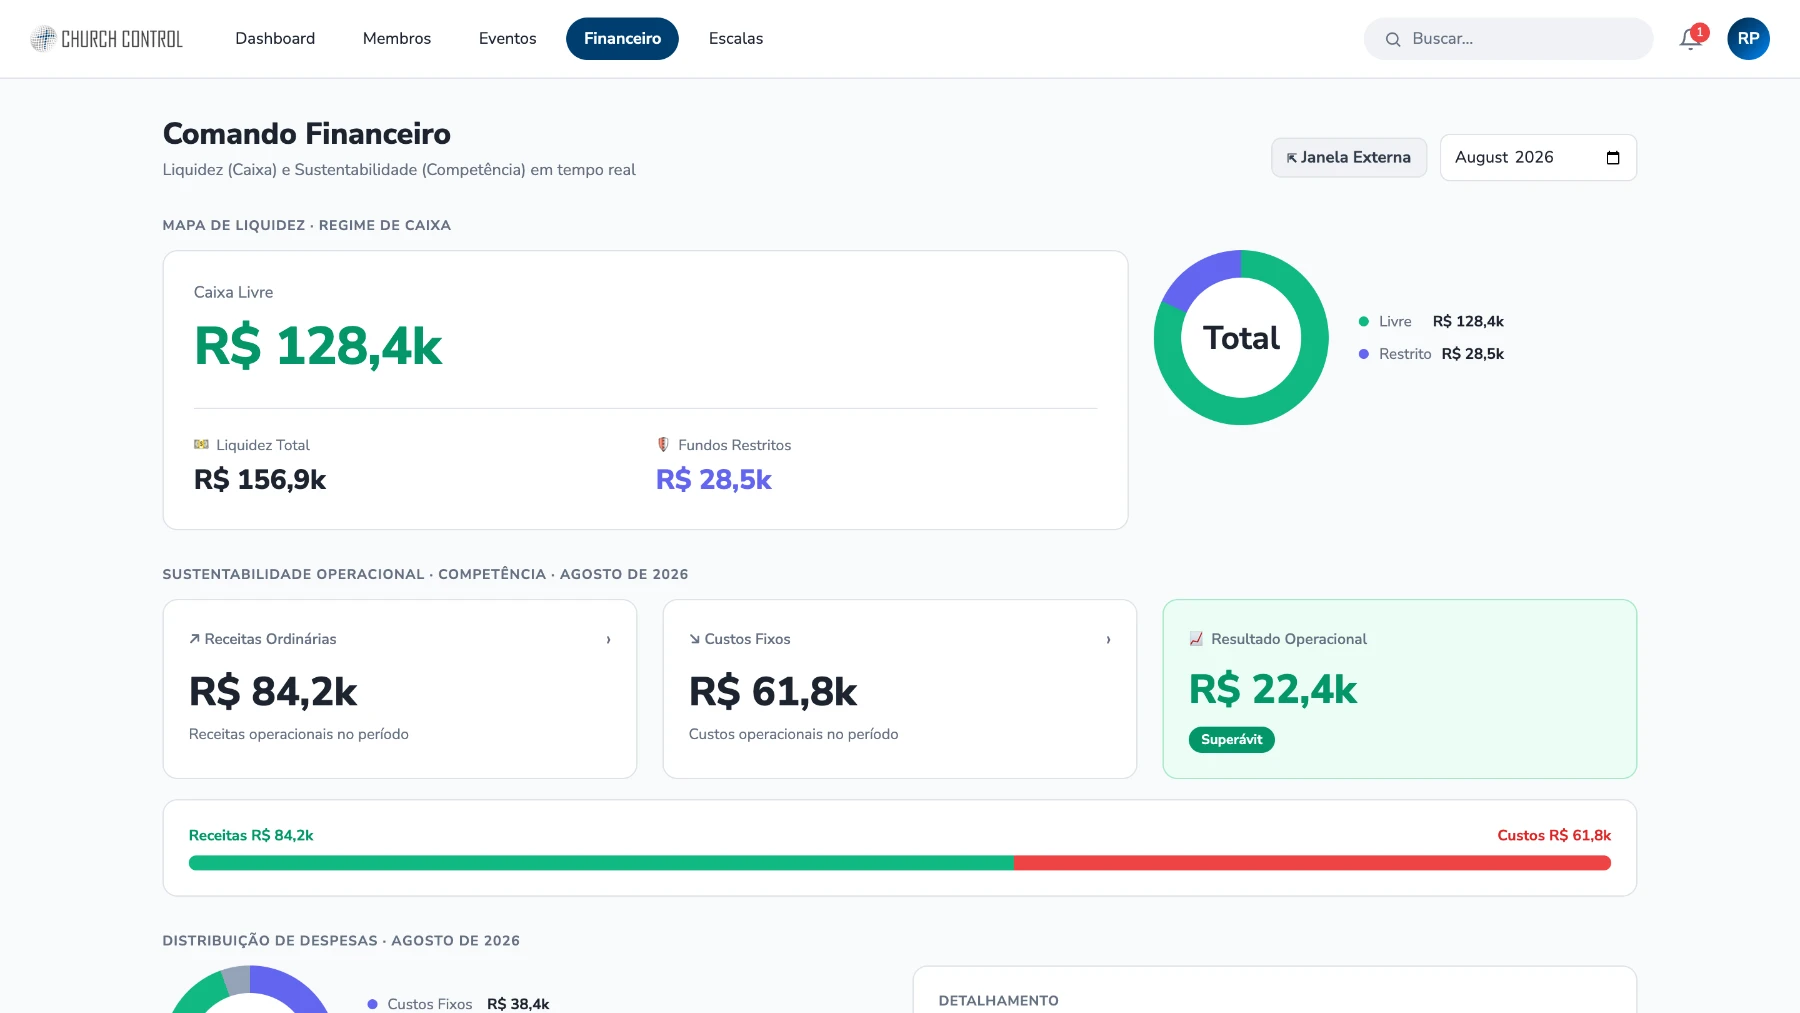Click the 'Custos R$ 61,8k' bar label
1800x1013 pixels.
click(x=1554, y=836)
